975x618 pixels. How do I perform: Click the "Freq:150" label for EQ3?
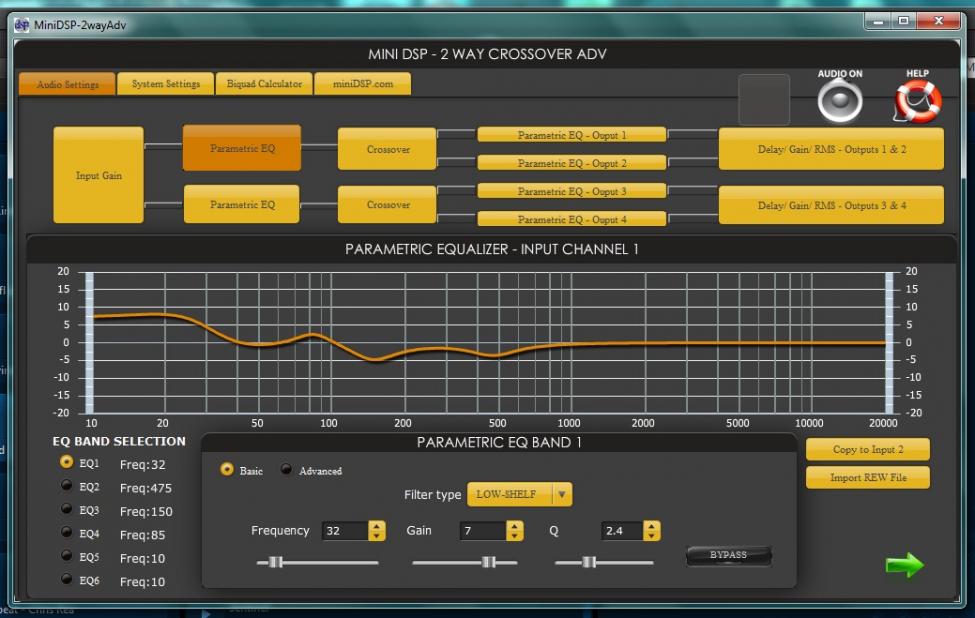tap(146, 512)
